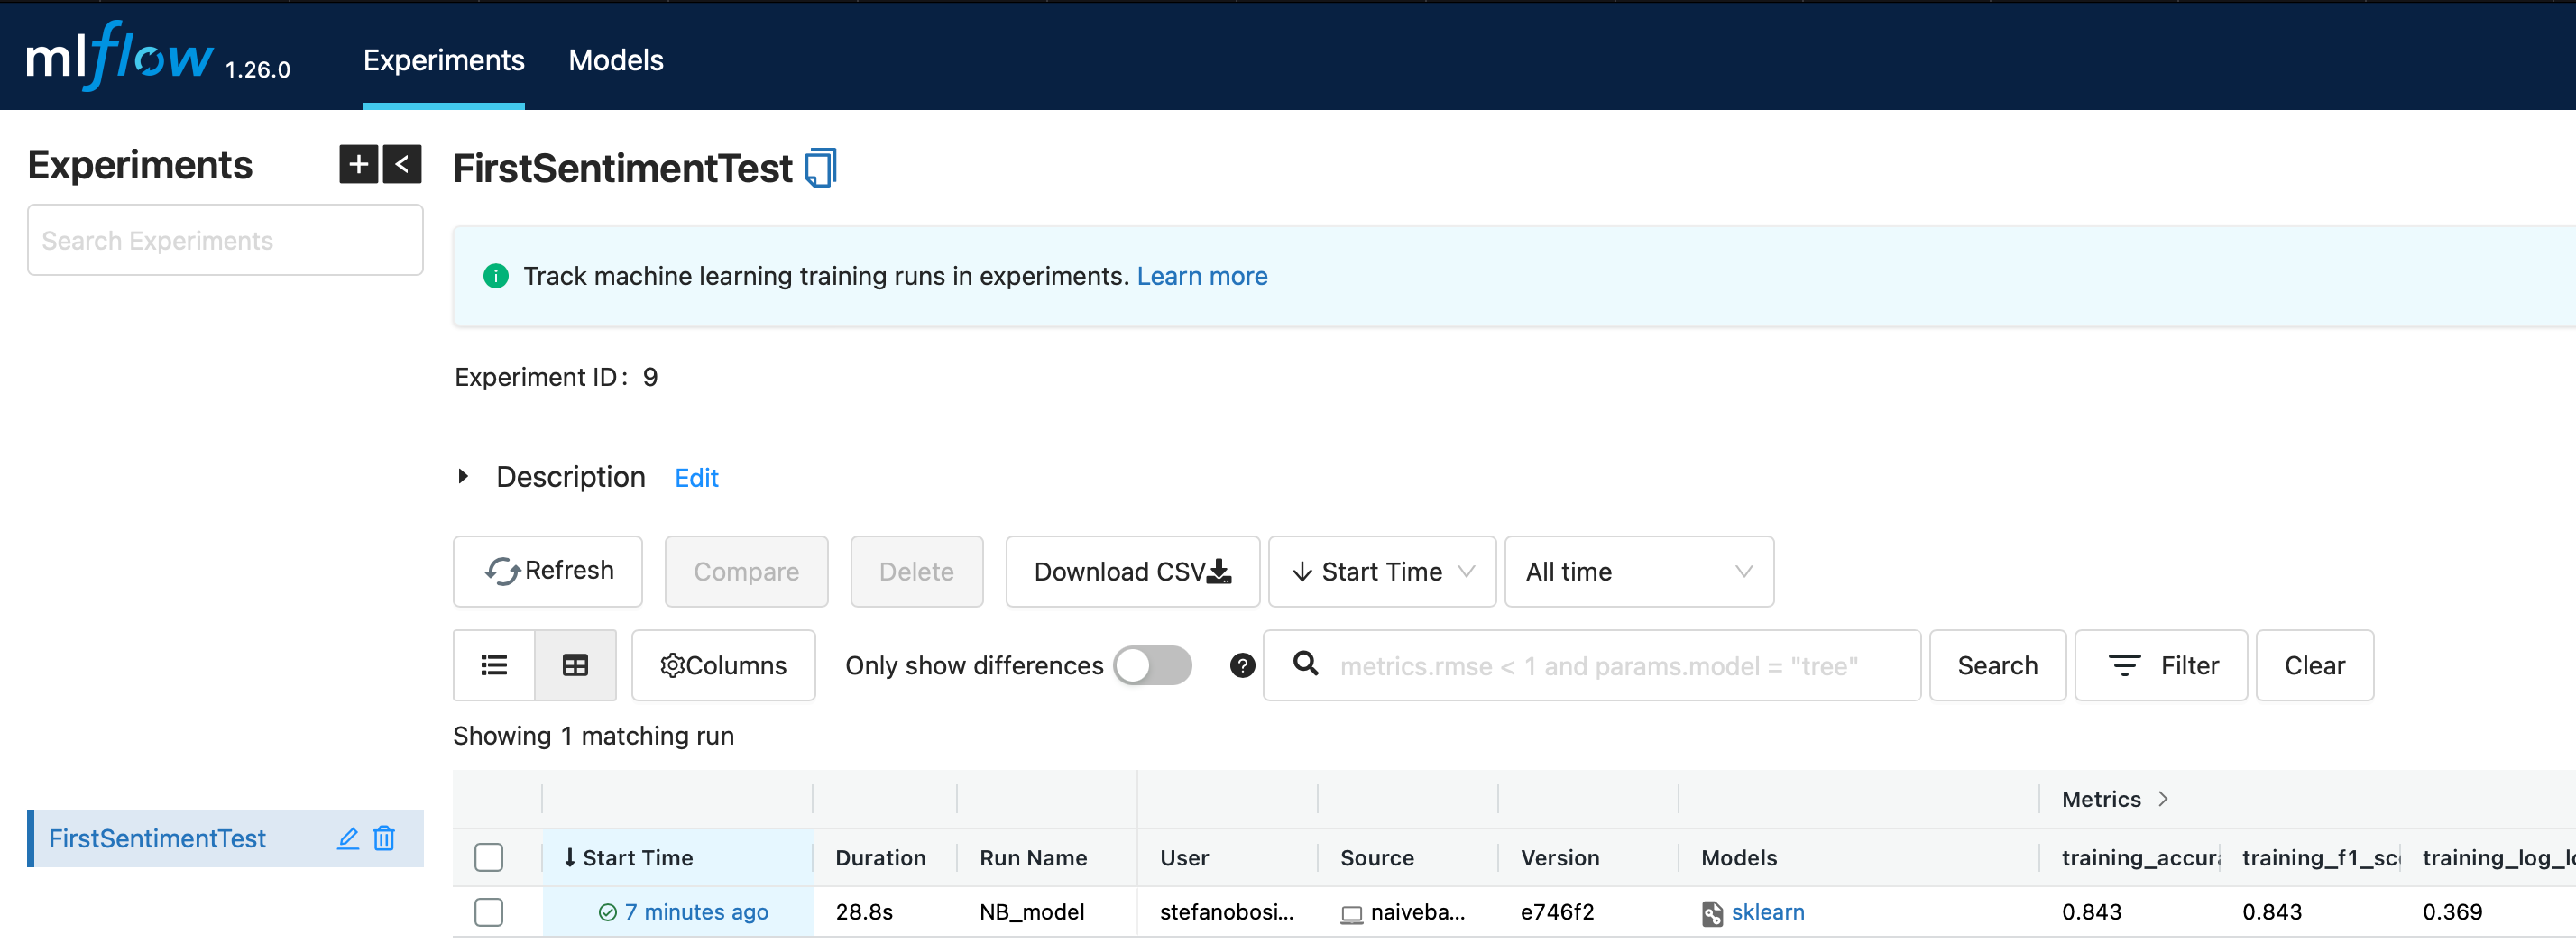Click the MLflow logo
Screen dimensions: 2576x952
120,56
